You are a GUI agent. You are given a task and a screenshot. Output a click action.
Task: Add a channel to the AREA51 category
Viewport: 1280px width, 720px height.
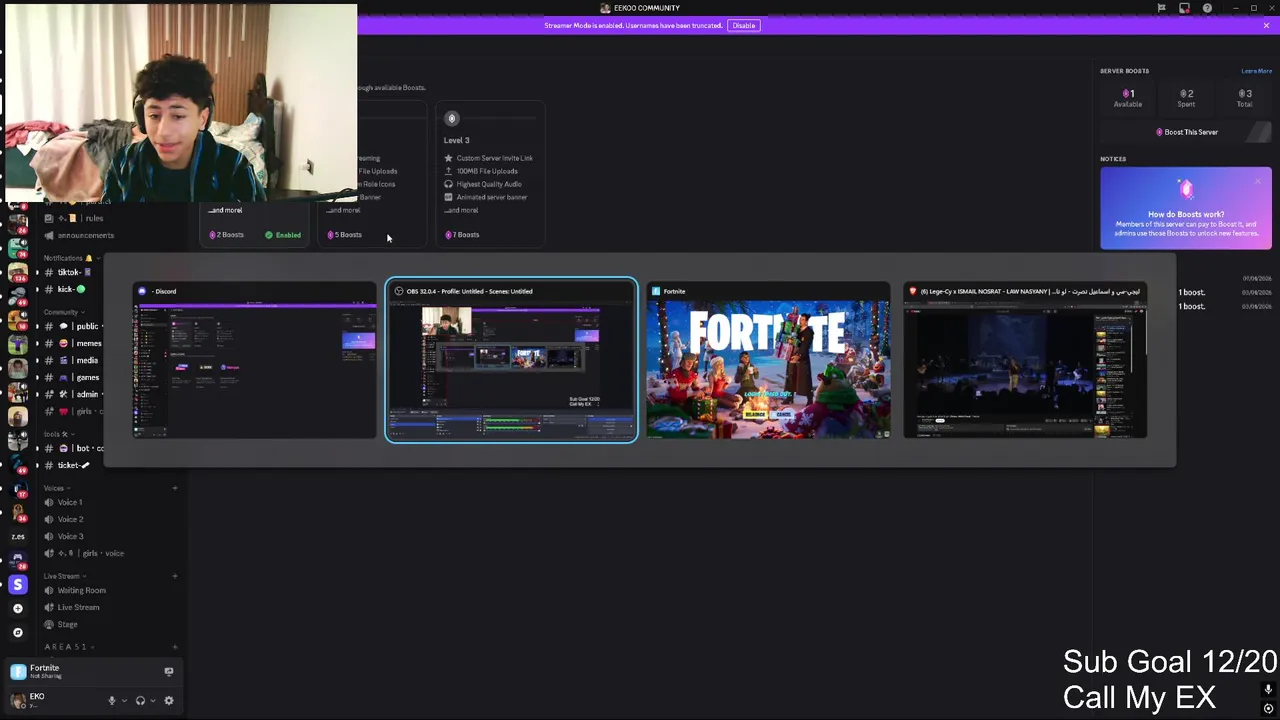[175, 647]
